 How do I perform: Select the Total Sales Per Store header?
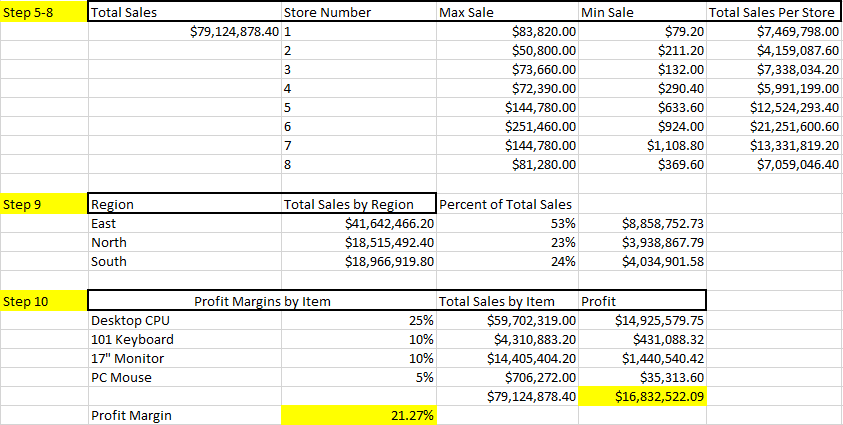(x=774, y=12)
